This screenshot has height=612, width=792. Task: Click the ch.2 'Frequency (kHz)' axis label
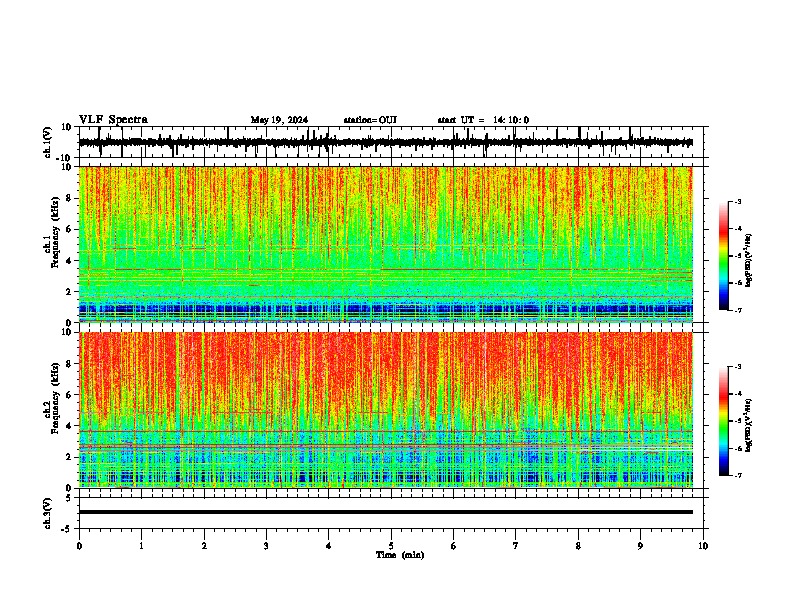(54, 398)
